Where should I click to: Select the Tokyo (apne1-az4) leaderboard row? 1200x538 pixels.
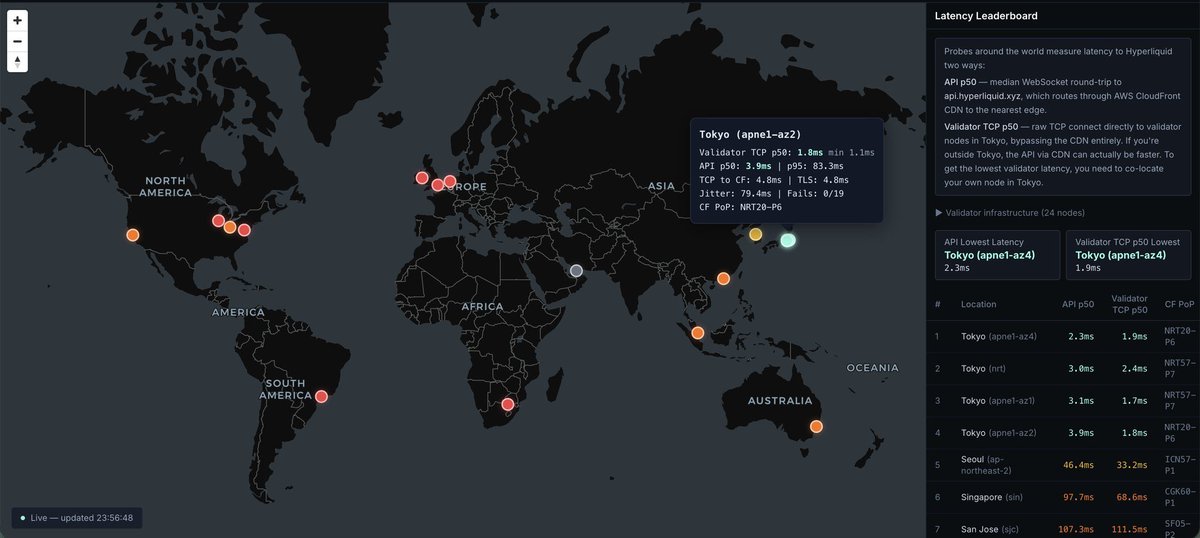[x=1063, y=336]
